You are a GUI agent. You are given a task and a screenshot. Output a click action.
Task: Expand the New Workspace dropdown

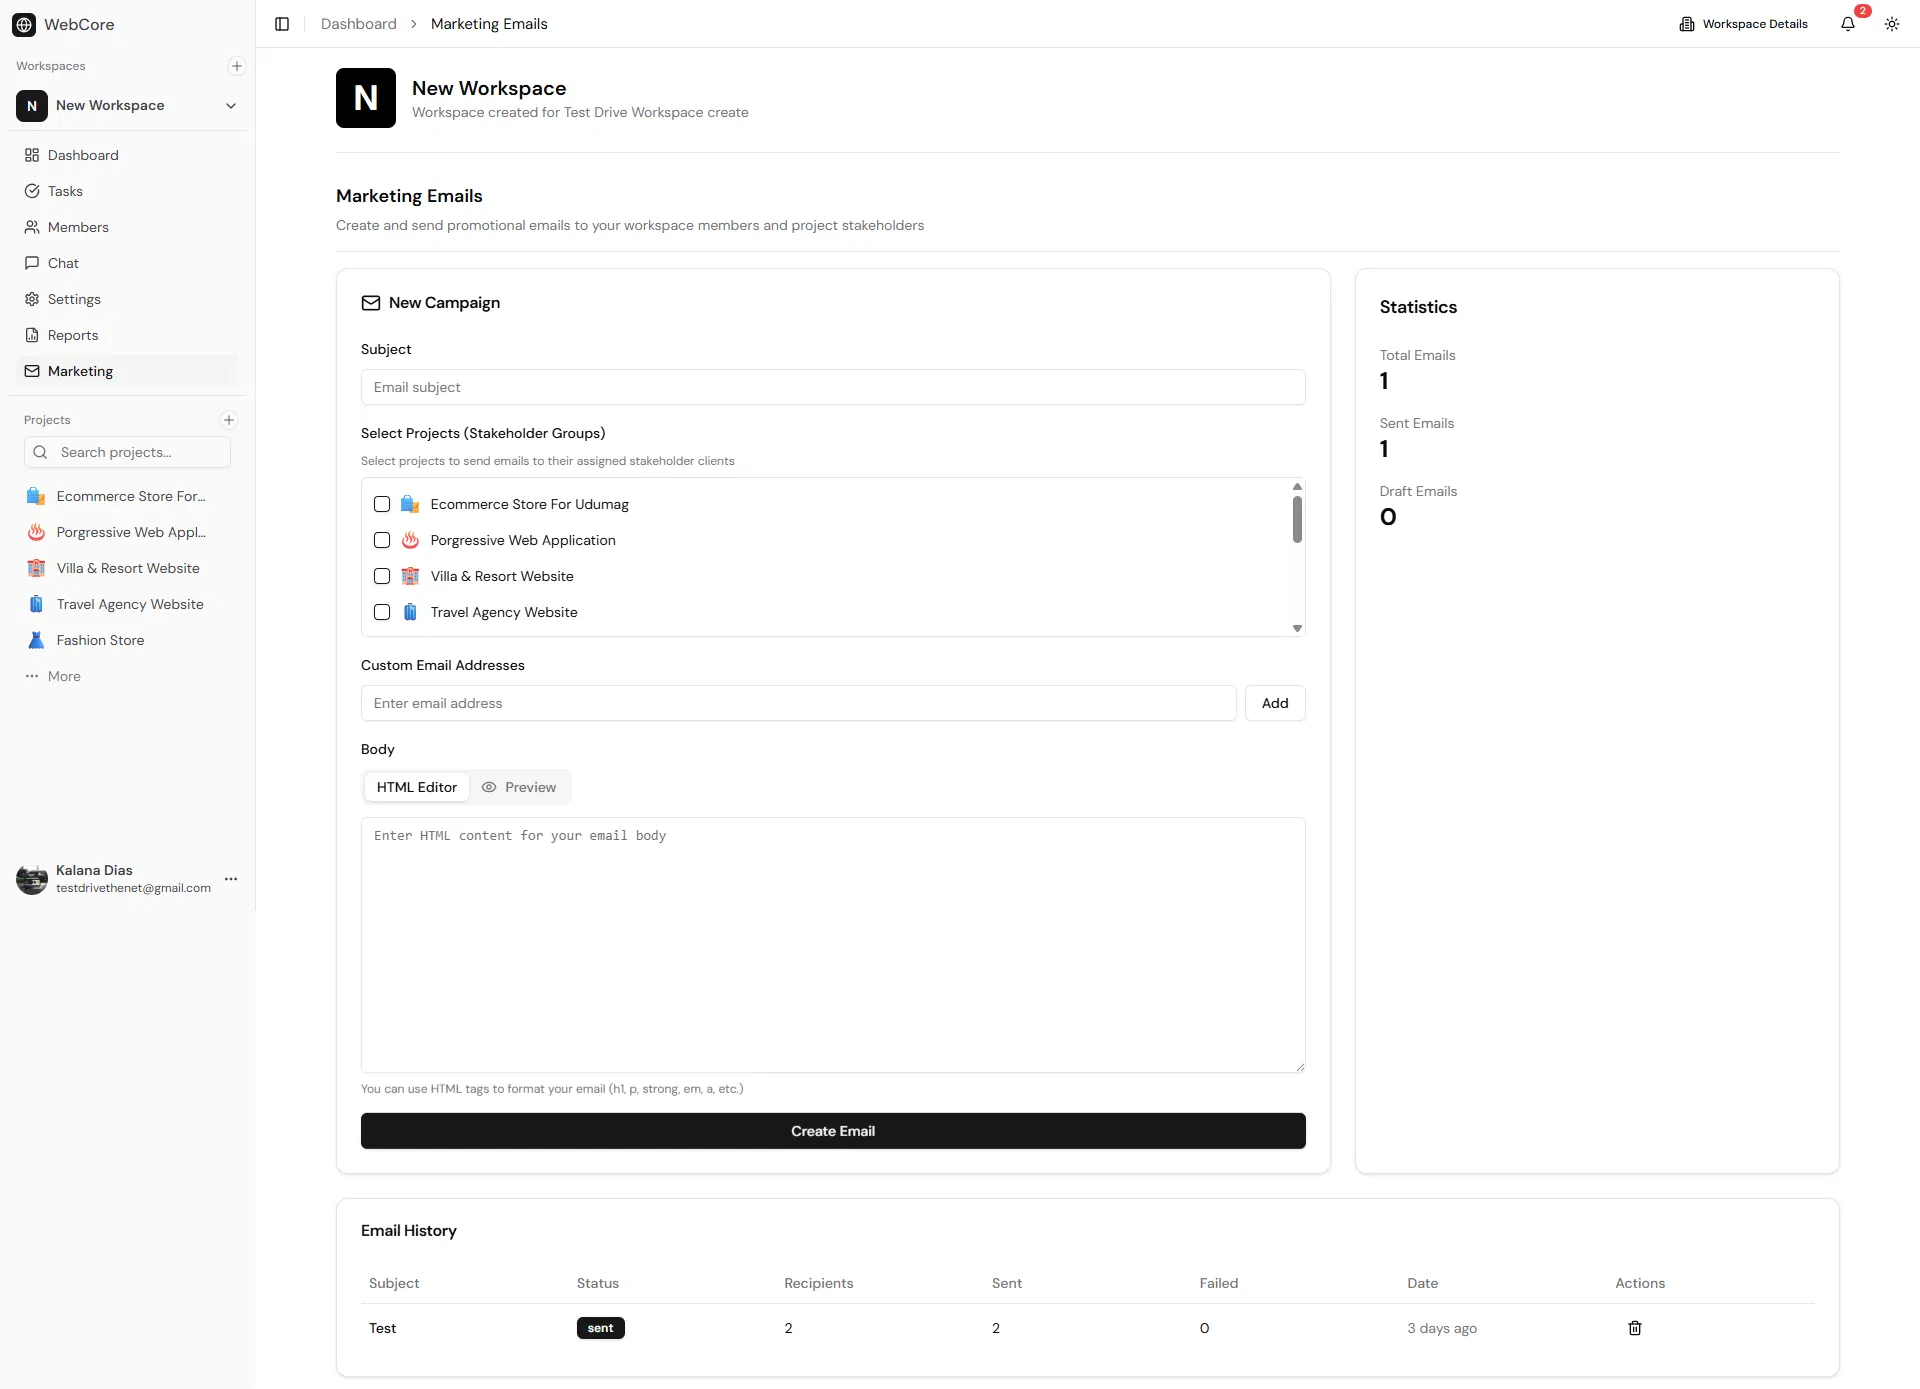[x=231, y=105]
